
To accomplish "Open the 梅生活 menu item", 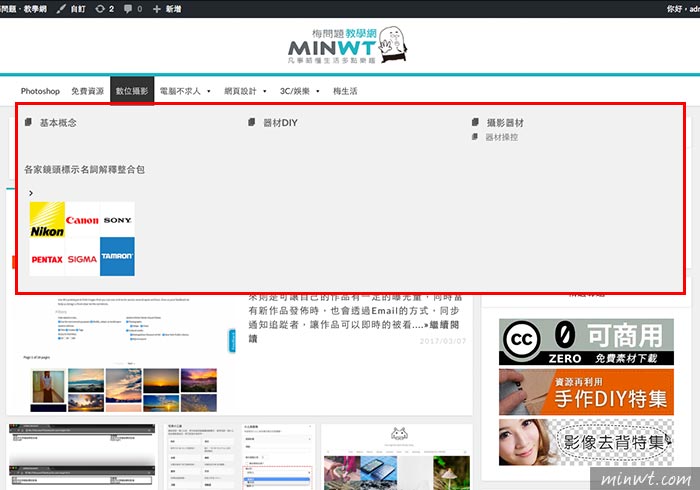I will click(345, 91).
